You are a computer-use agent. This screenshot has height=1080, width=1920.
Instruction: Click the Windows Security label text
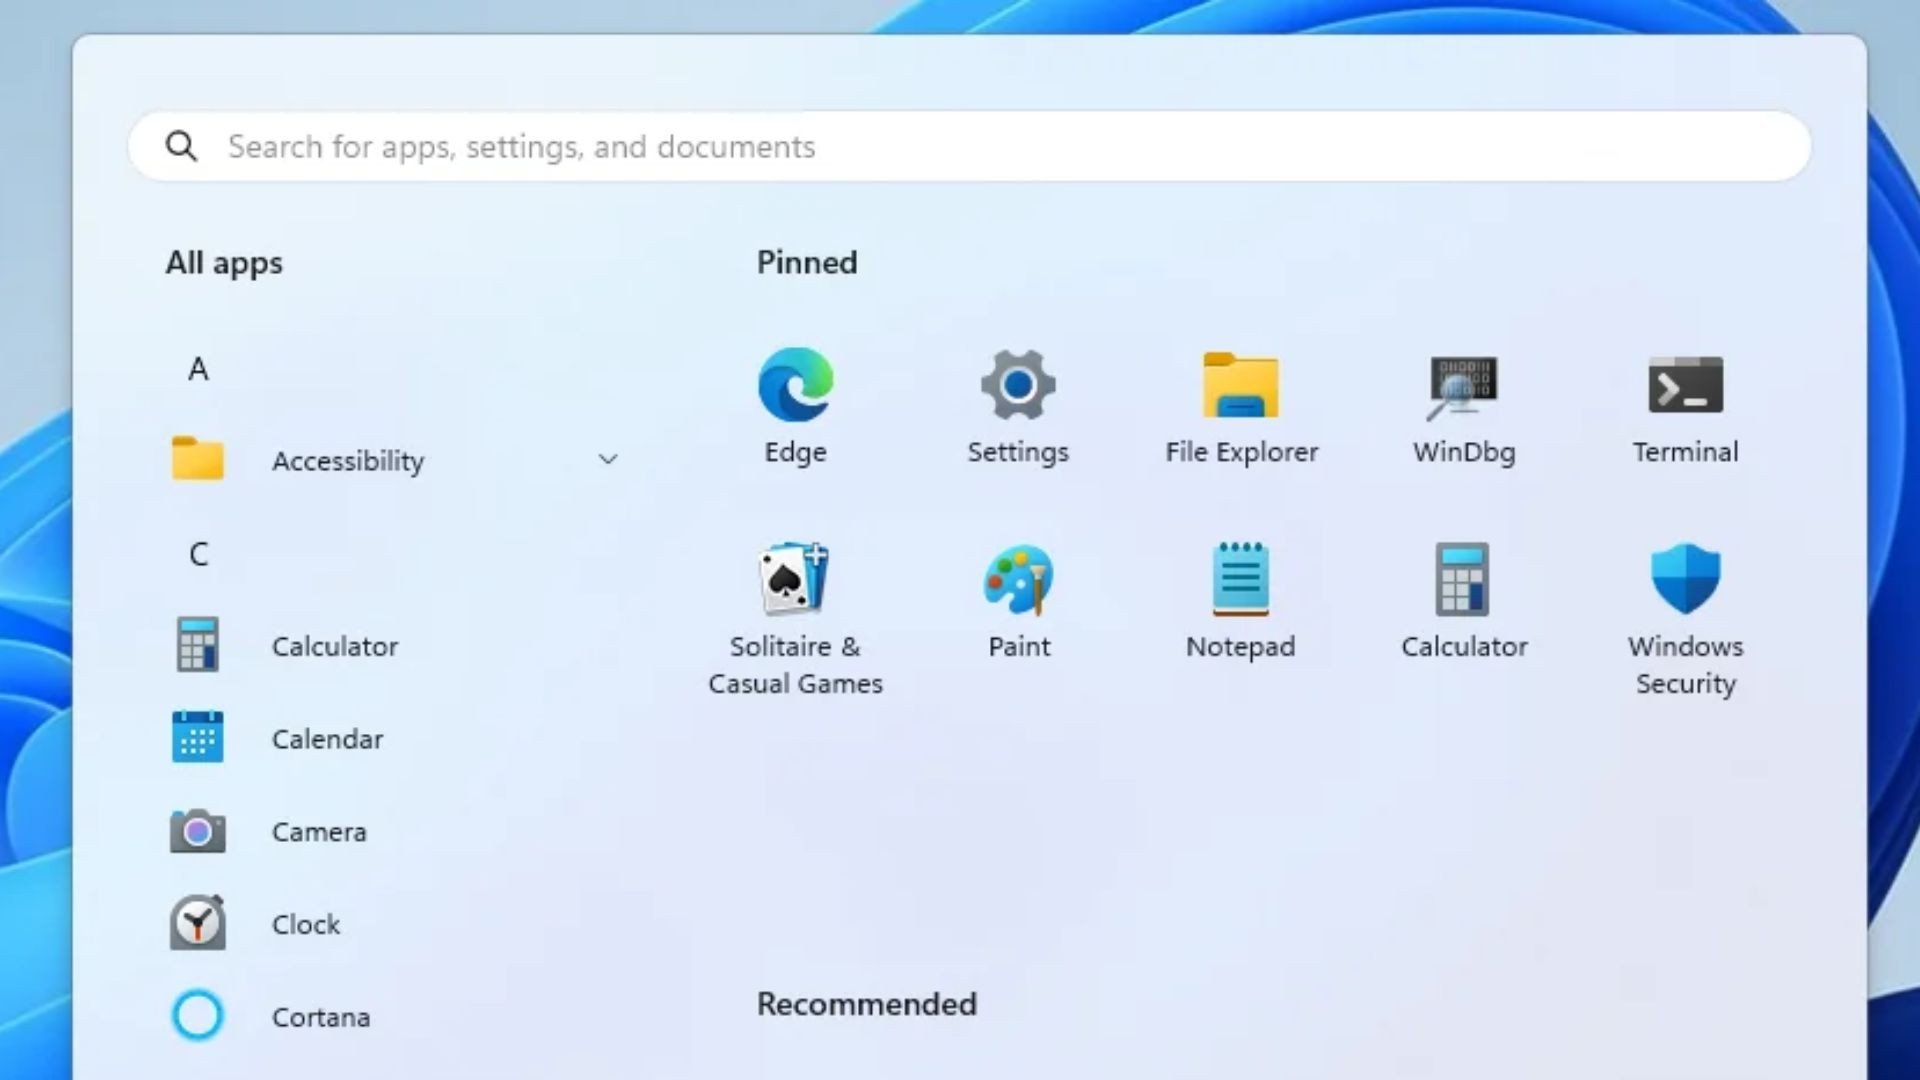(1686, 665)
